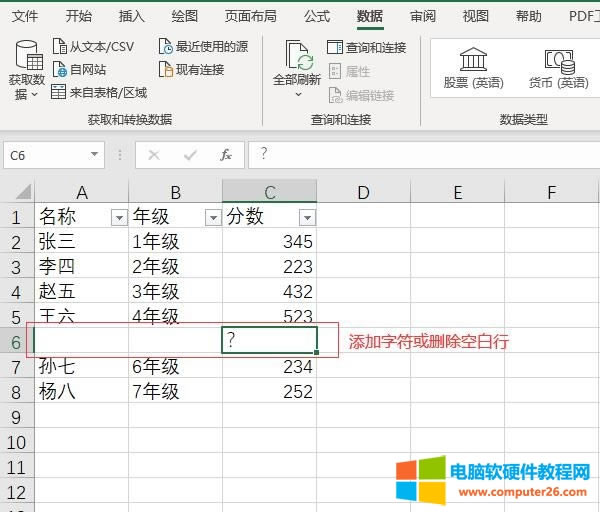Click the Select All corner triangle
600x512 pixels.
click(x=23, y=192)
